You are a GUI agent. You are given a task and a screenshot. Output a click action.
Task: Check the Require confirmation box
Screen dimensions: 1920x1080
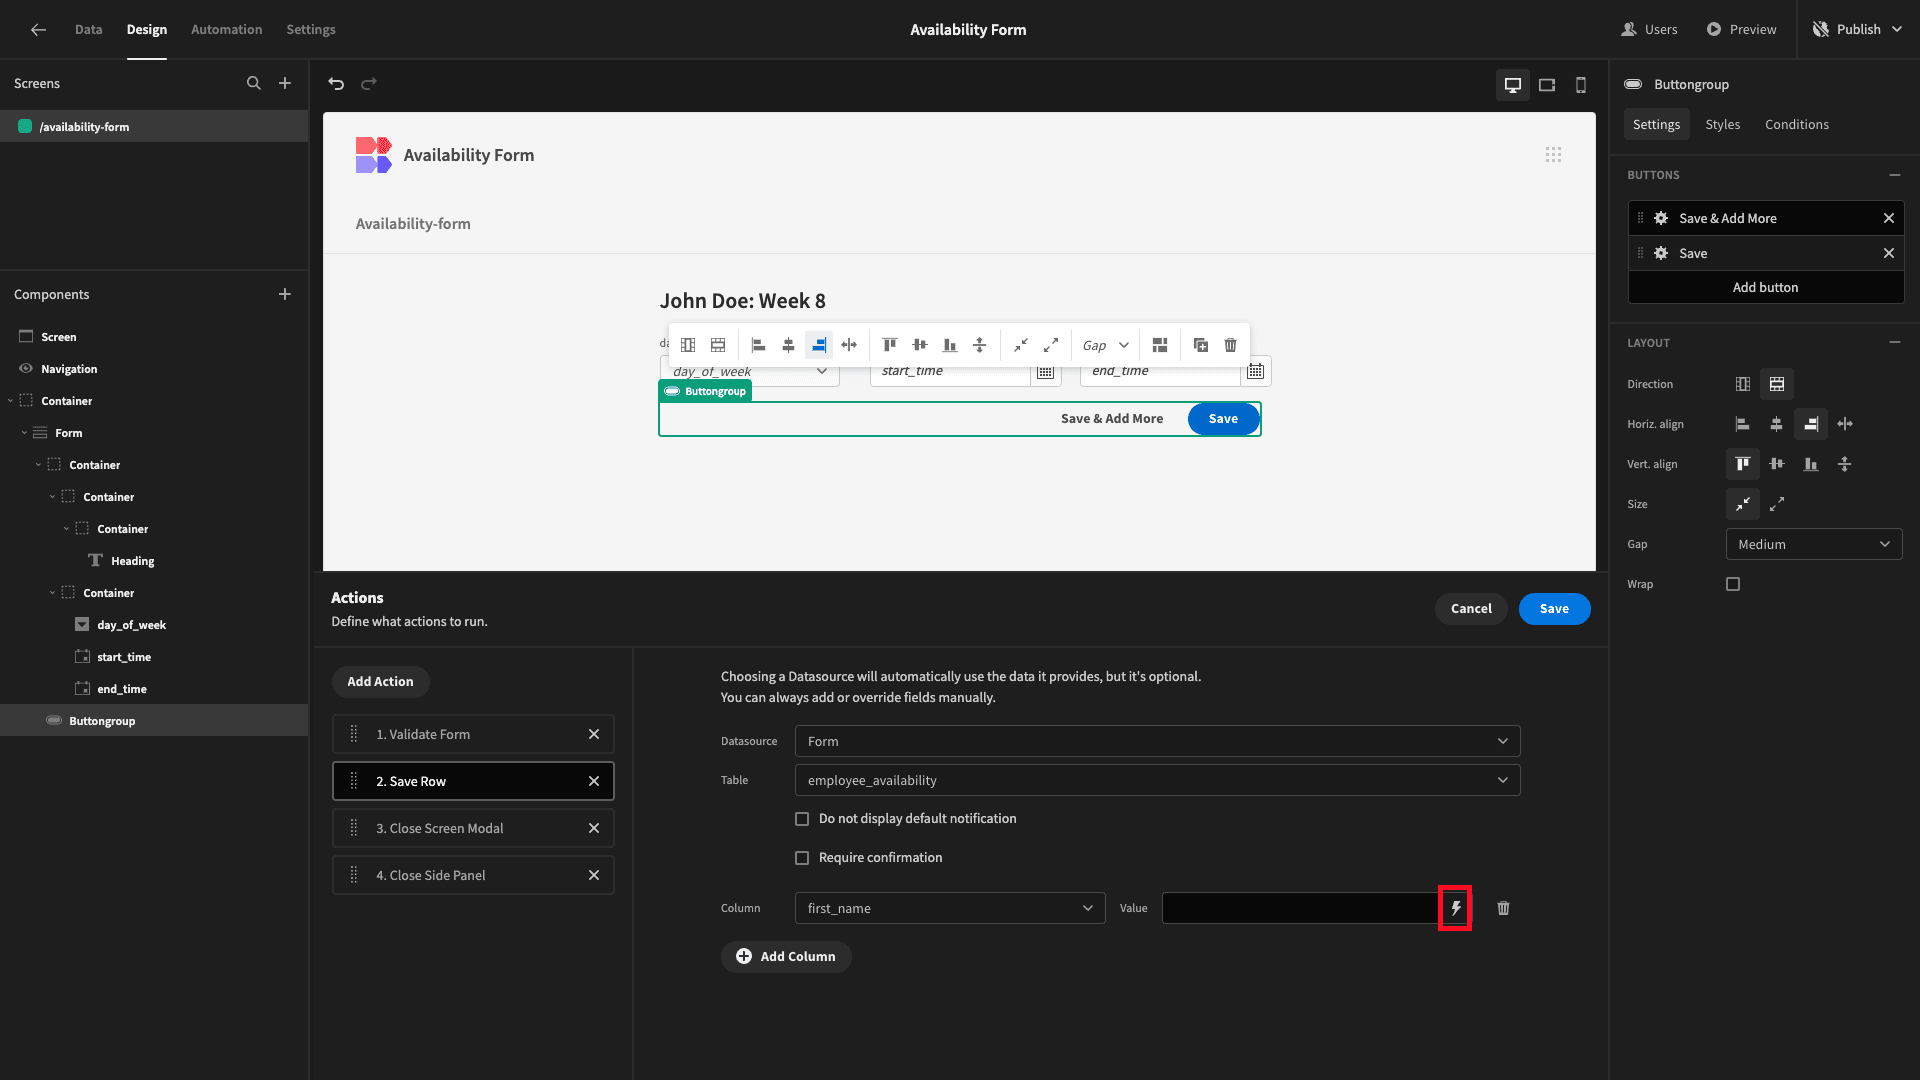coord(802,858)
